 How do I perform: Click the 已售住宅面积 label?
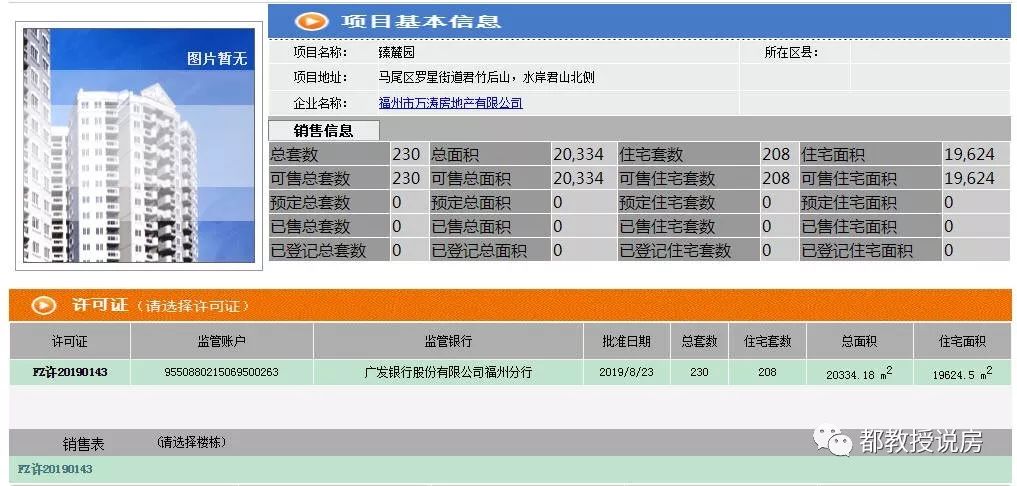click(x=849, y=226)
